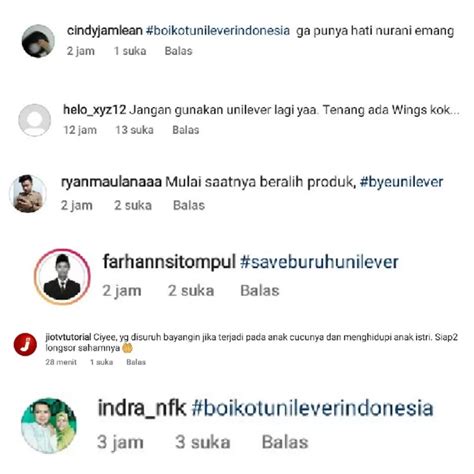
Task: Open cindyjamlean's profile picture
Action: coord(38,41)
